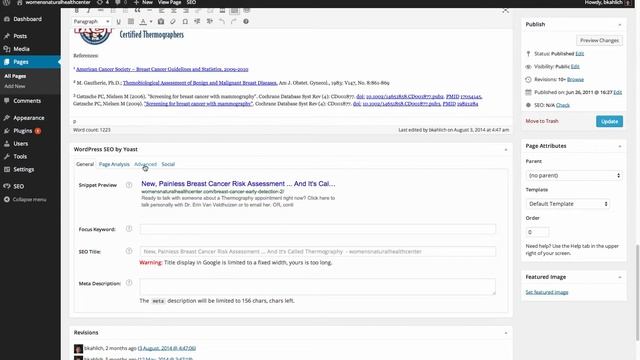
Task: Click the Order number field
Action: click(537, 232)
